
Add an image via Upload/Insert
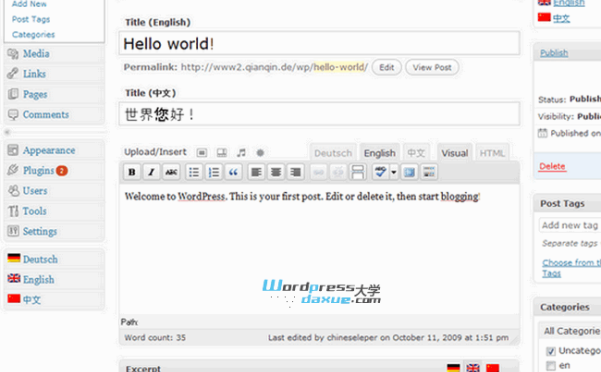[202, 153]
